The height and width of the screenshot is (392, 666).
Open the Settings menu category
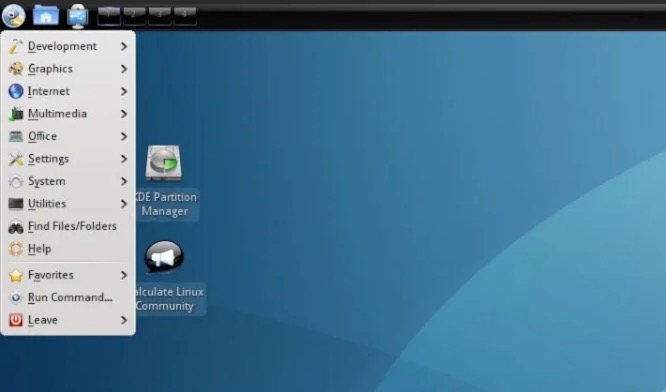68,159
